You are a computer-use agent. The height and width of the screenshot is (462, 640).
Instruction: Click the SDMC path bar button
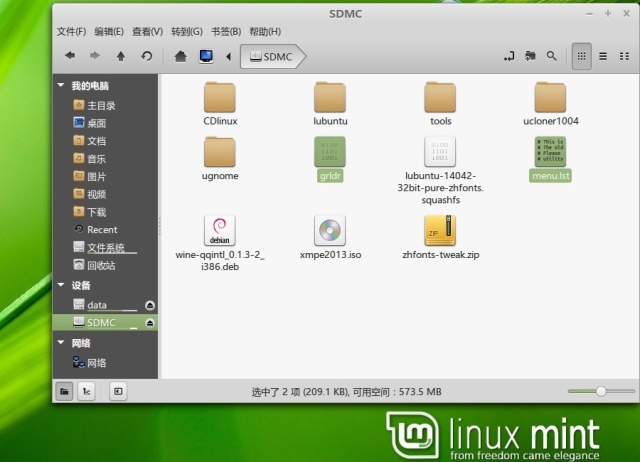[x=271, y=57]
